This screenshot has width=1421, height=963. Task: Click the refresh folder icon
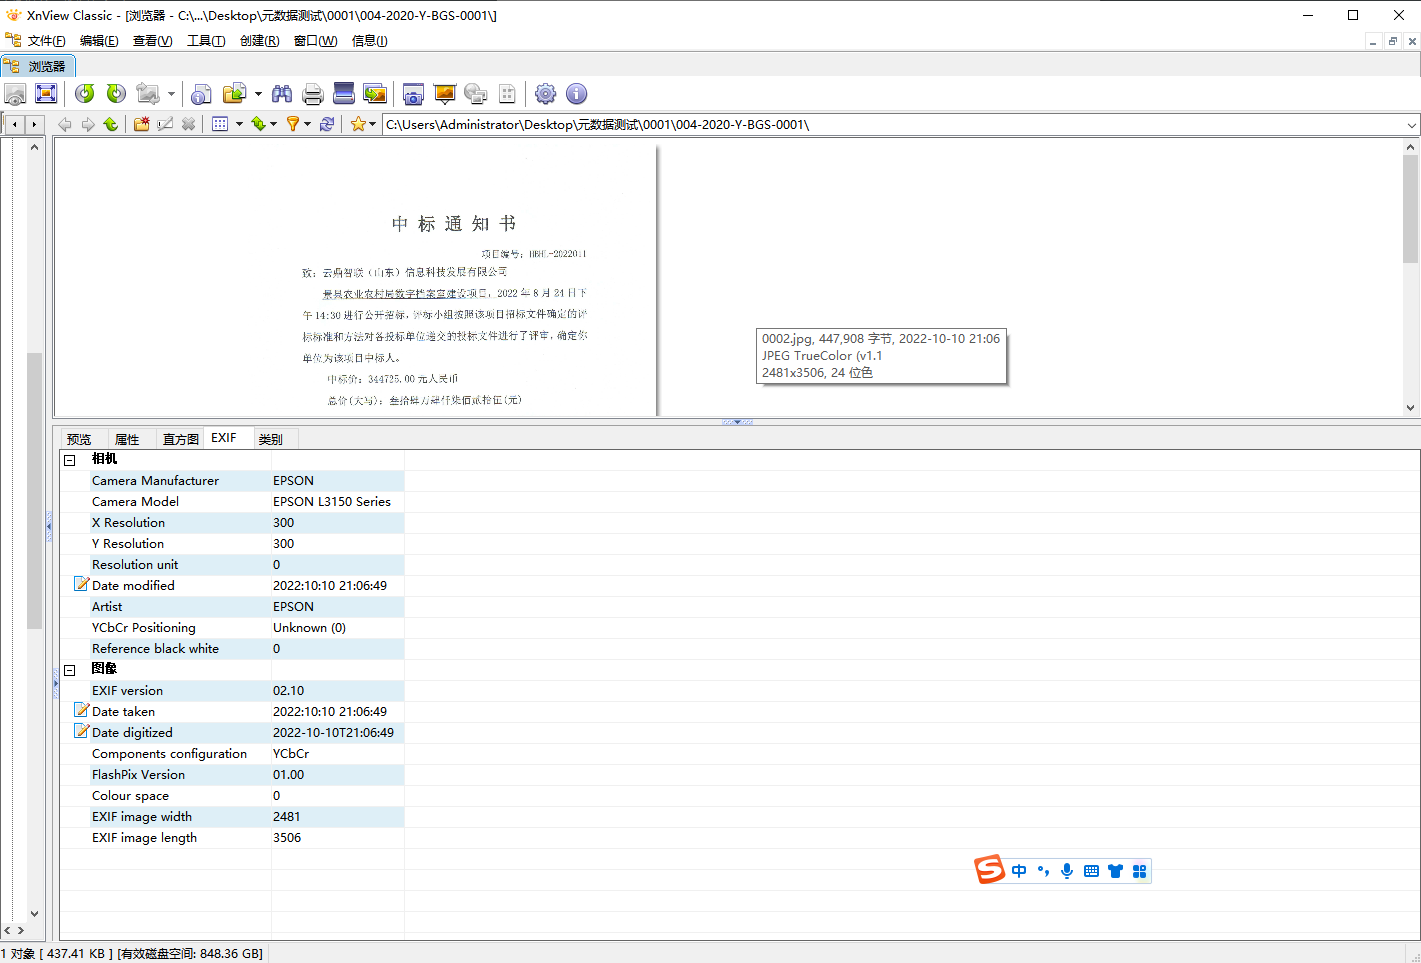tap(327, 124)
